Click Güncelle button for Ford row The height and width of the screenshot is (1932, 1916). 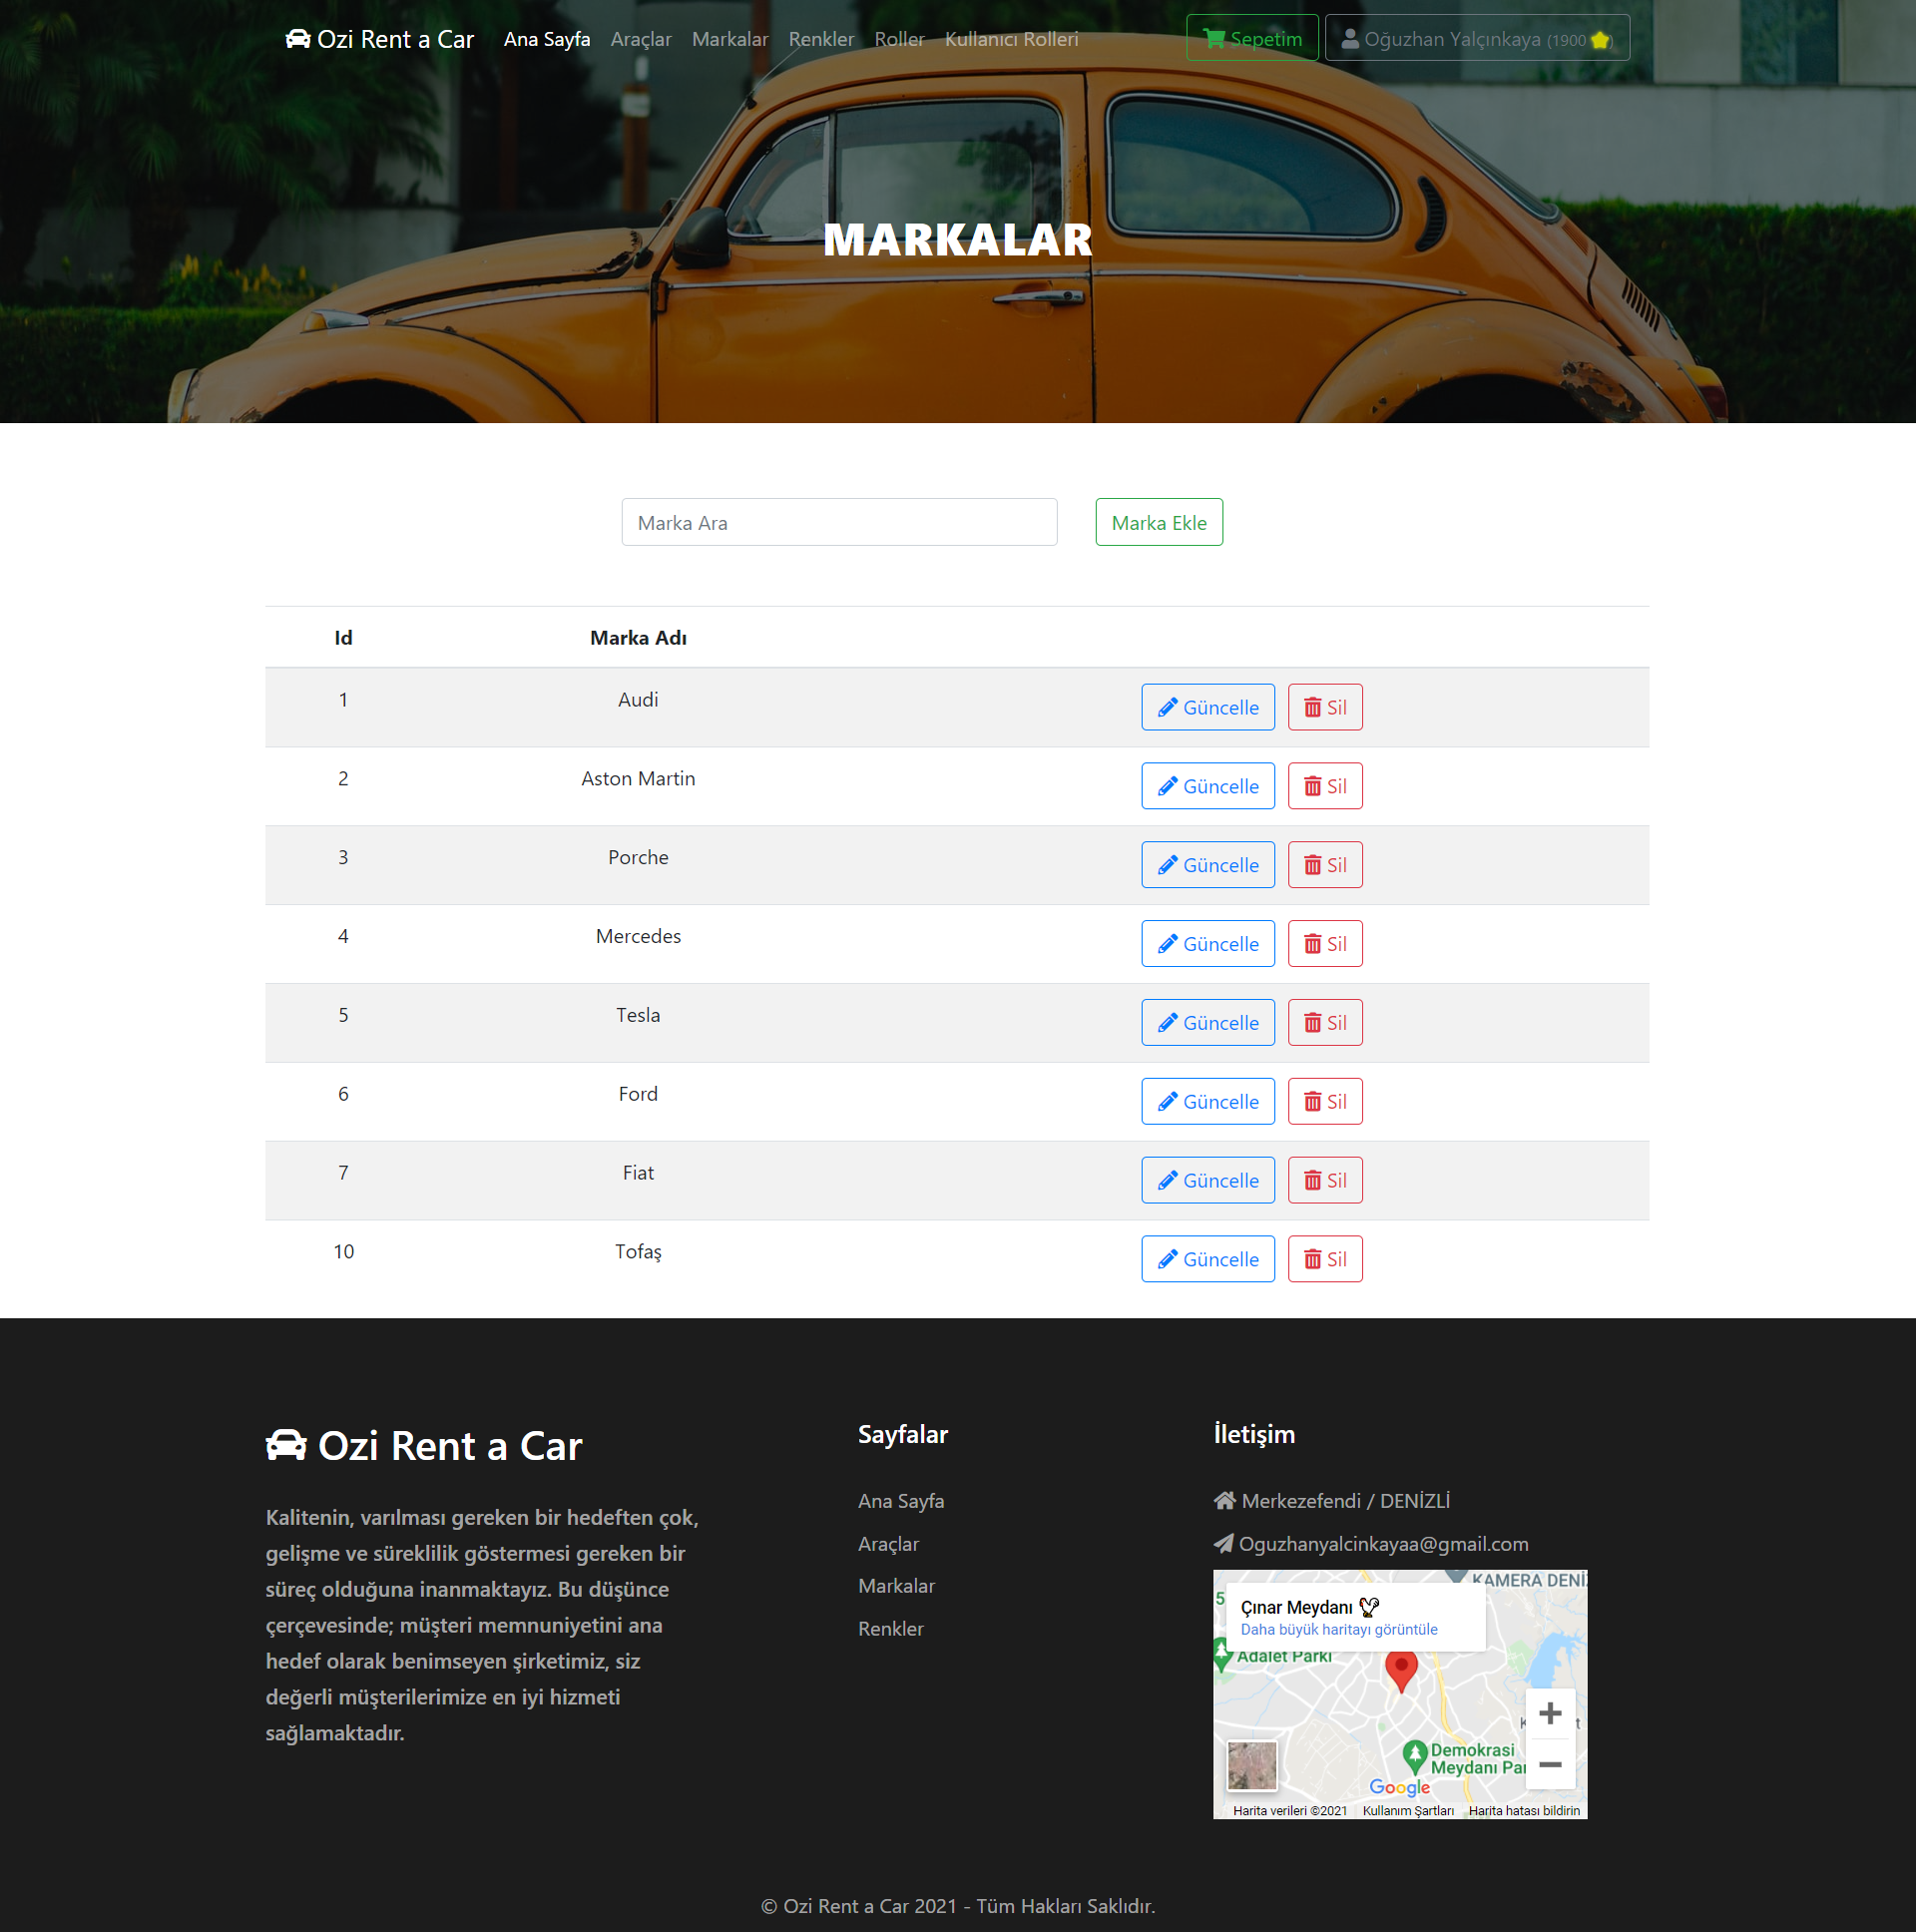coord(1207,1102)
